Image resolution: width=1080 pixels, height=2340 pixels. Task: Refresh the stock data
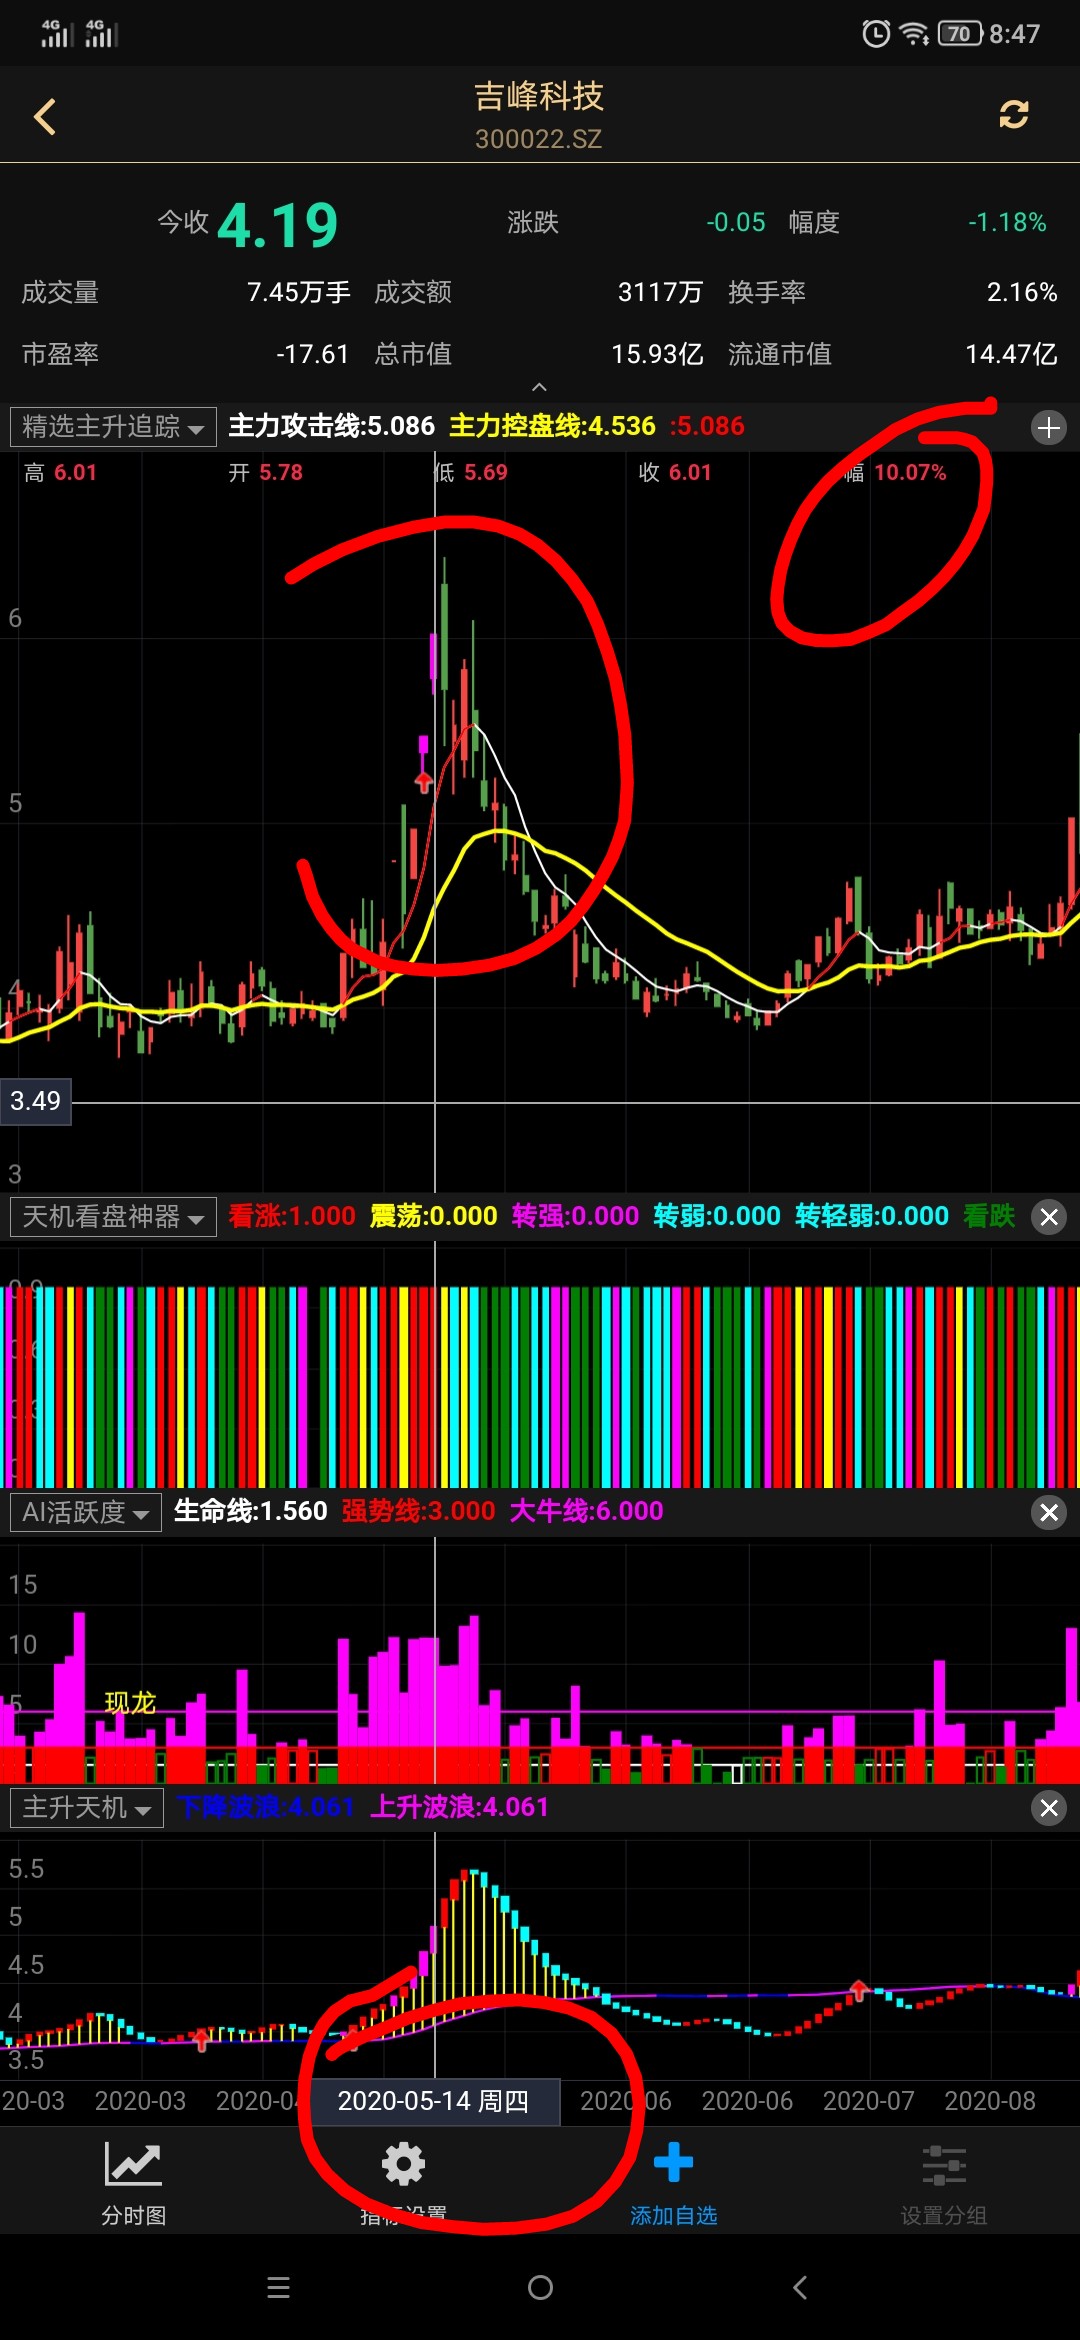(1013, 115)
